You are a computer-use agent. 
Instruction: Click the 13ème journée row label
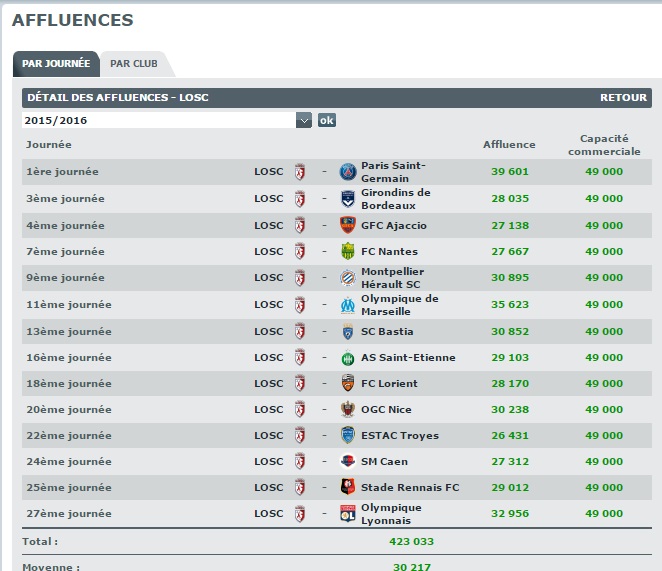pyautogui.click(x=69, y=332)
